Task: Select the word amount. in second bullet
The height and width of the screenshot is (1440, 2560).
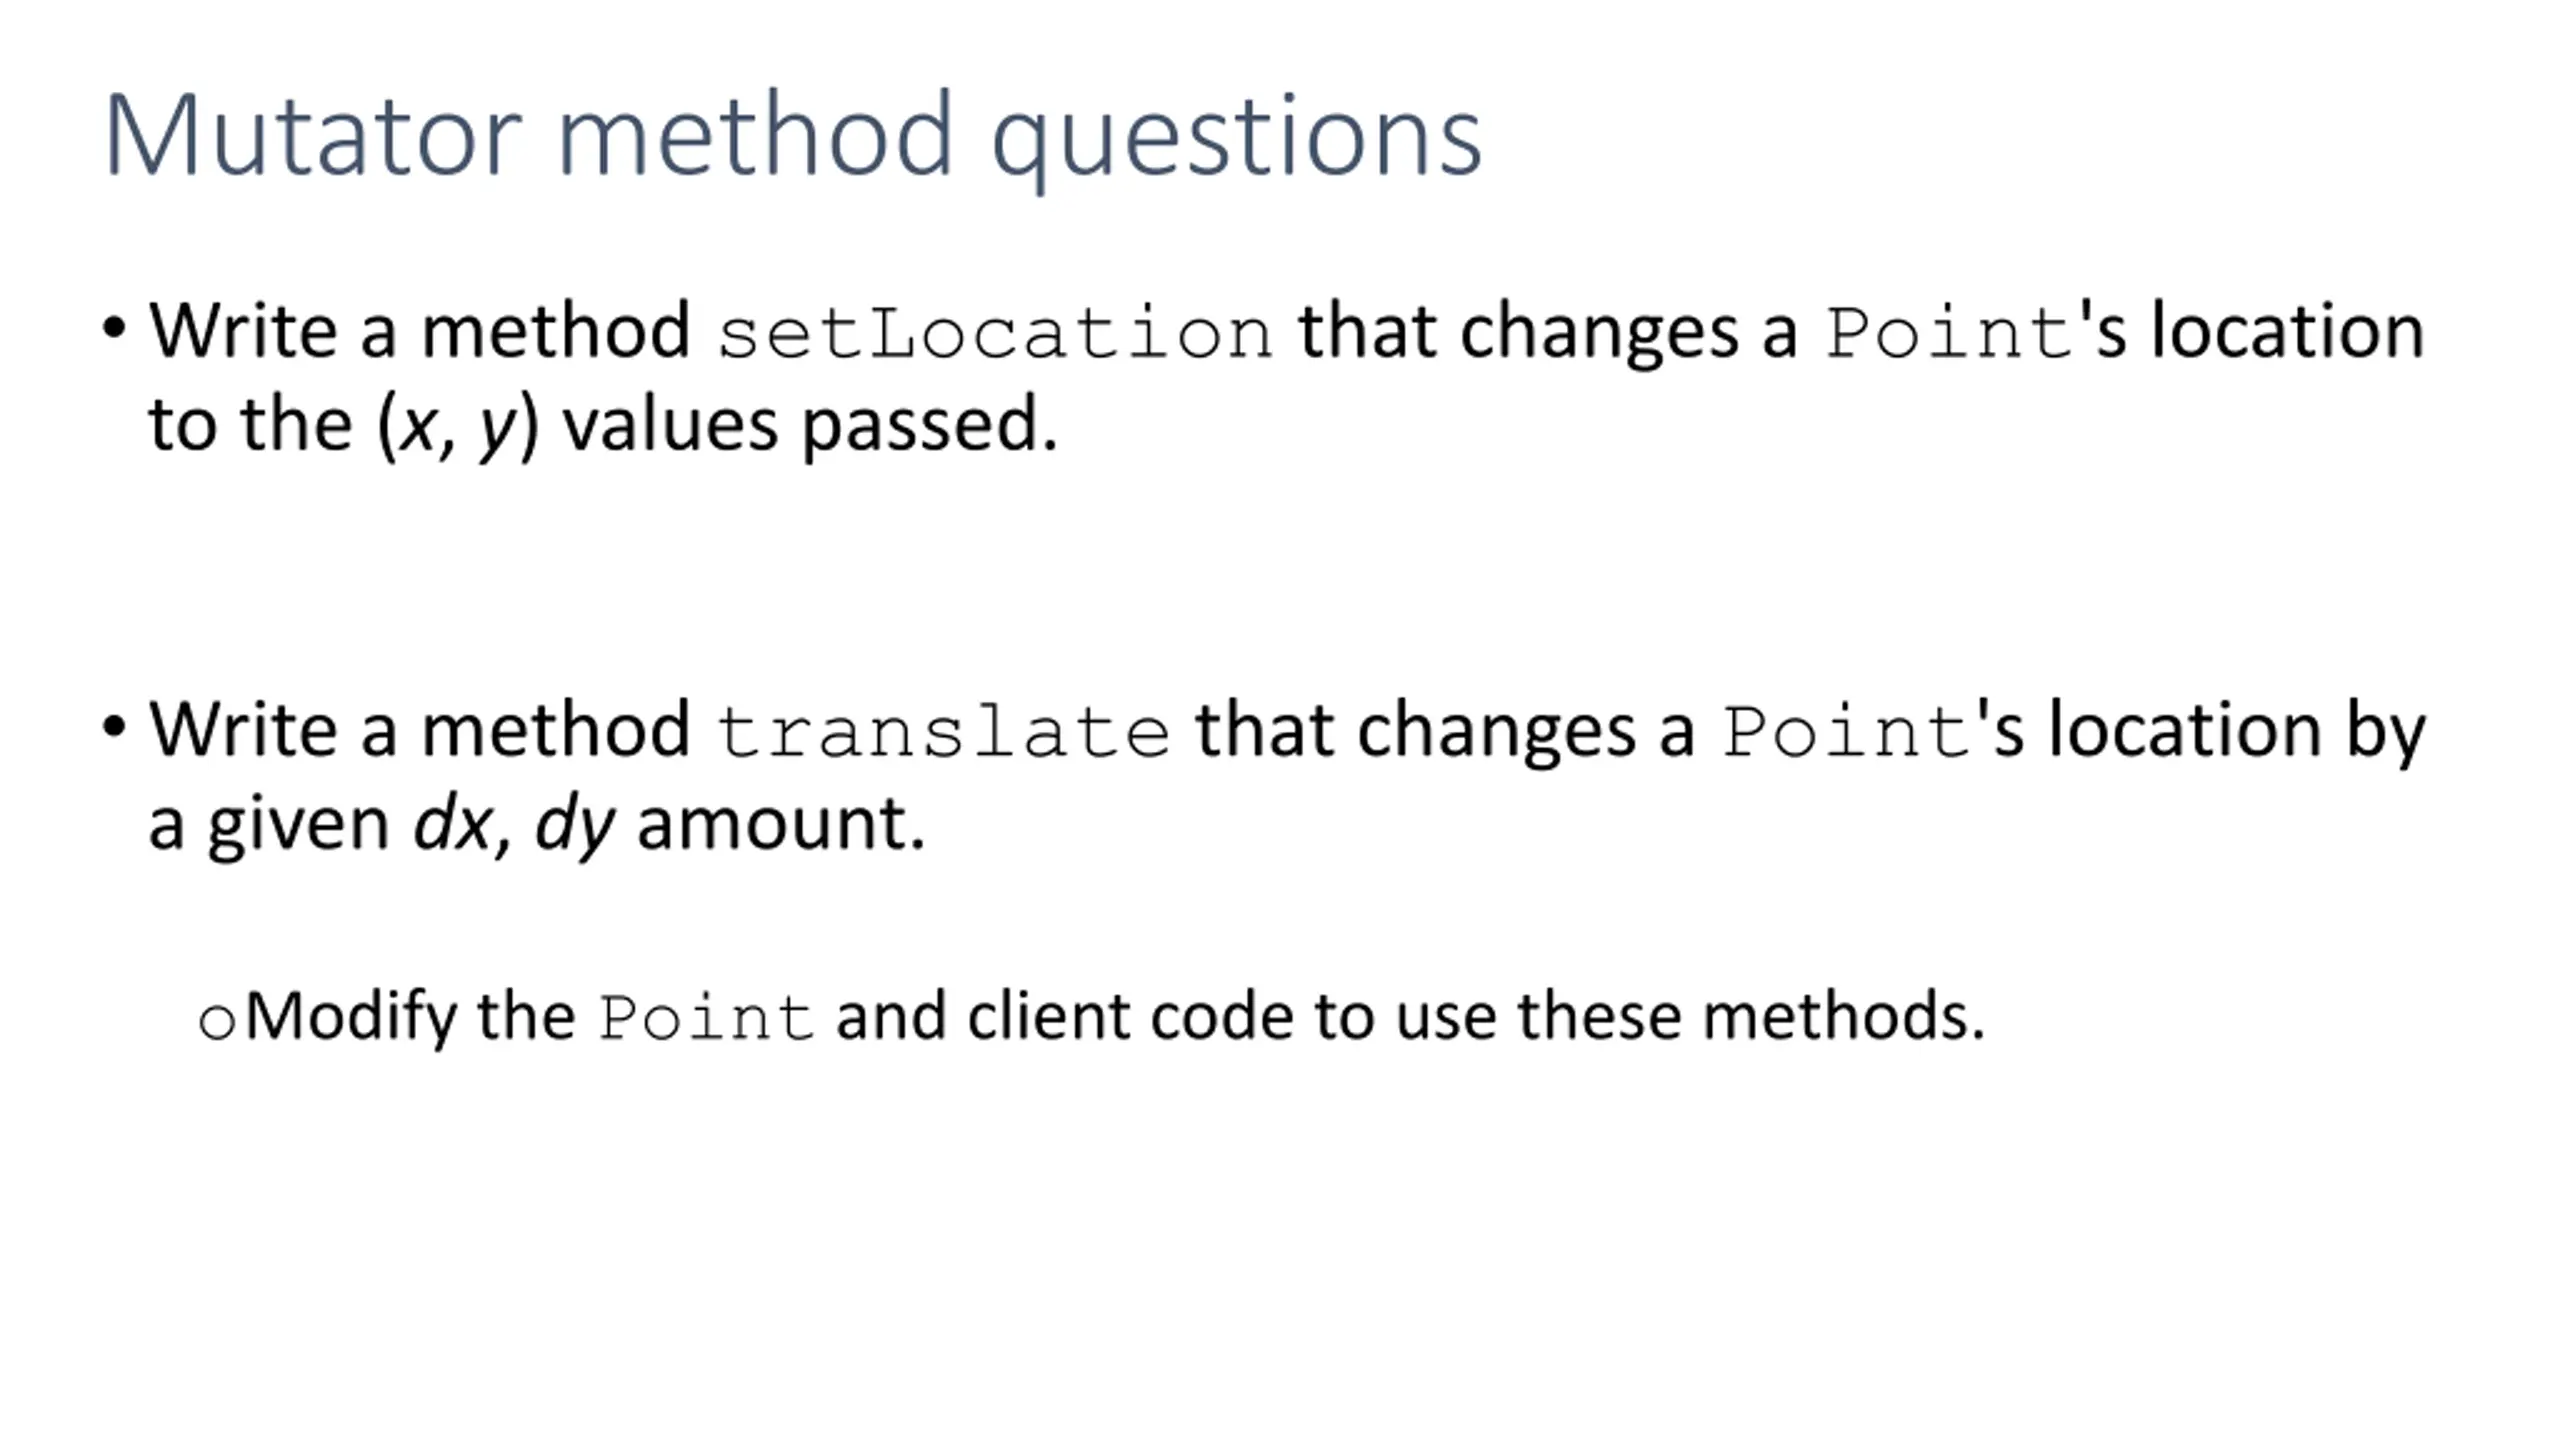Action: pos(781,824)
